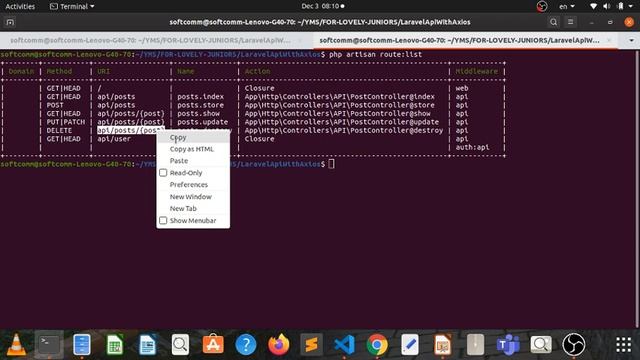The image size is (640, 360).
Task: Open the Files manager dock icon
Action: click(x=82, y=345)
